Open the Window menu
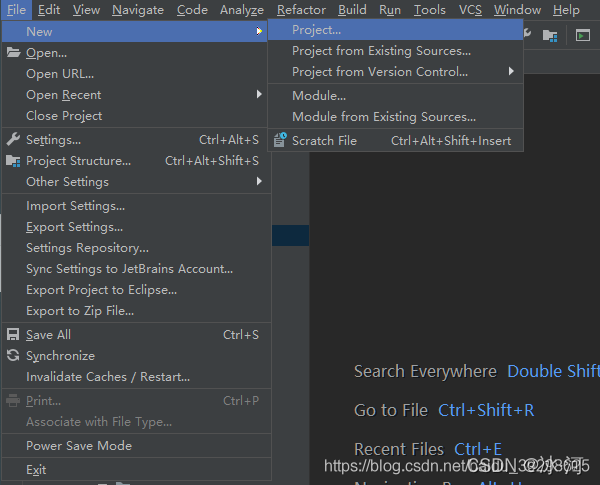 517,10
